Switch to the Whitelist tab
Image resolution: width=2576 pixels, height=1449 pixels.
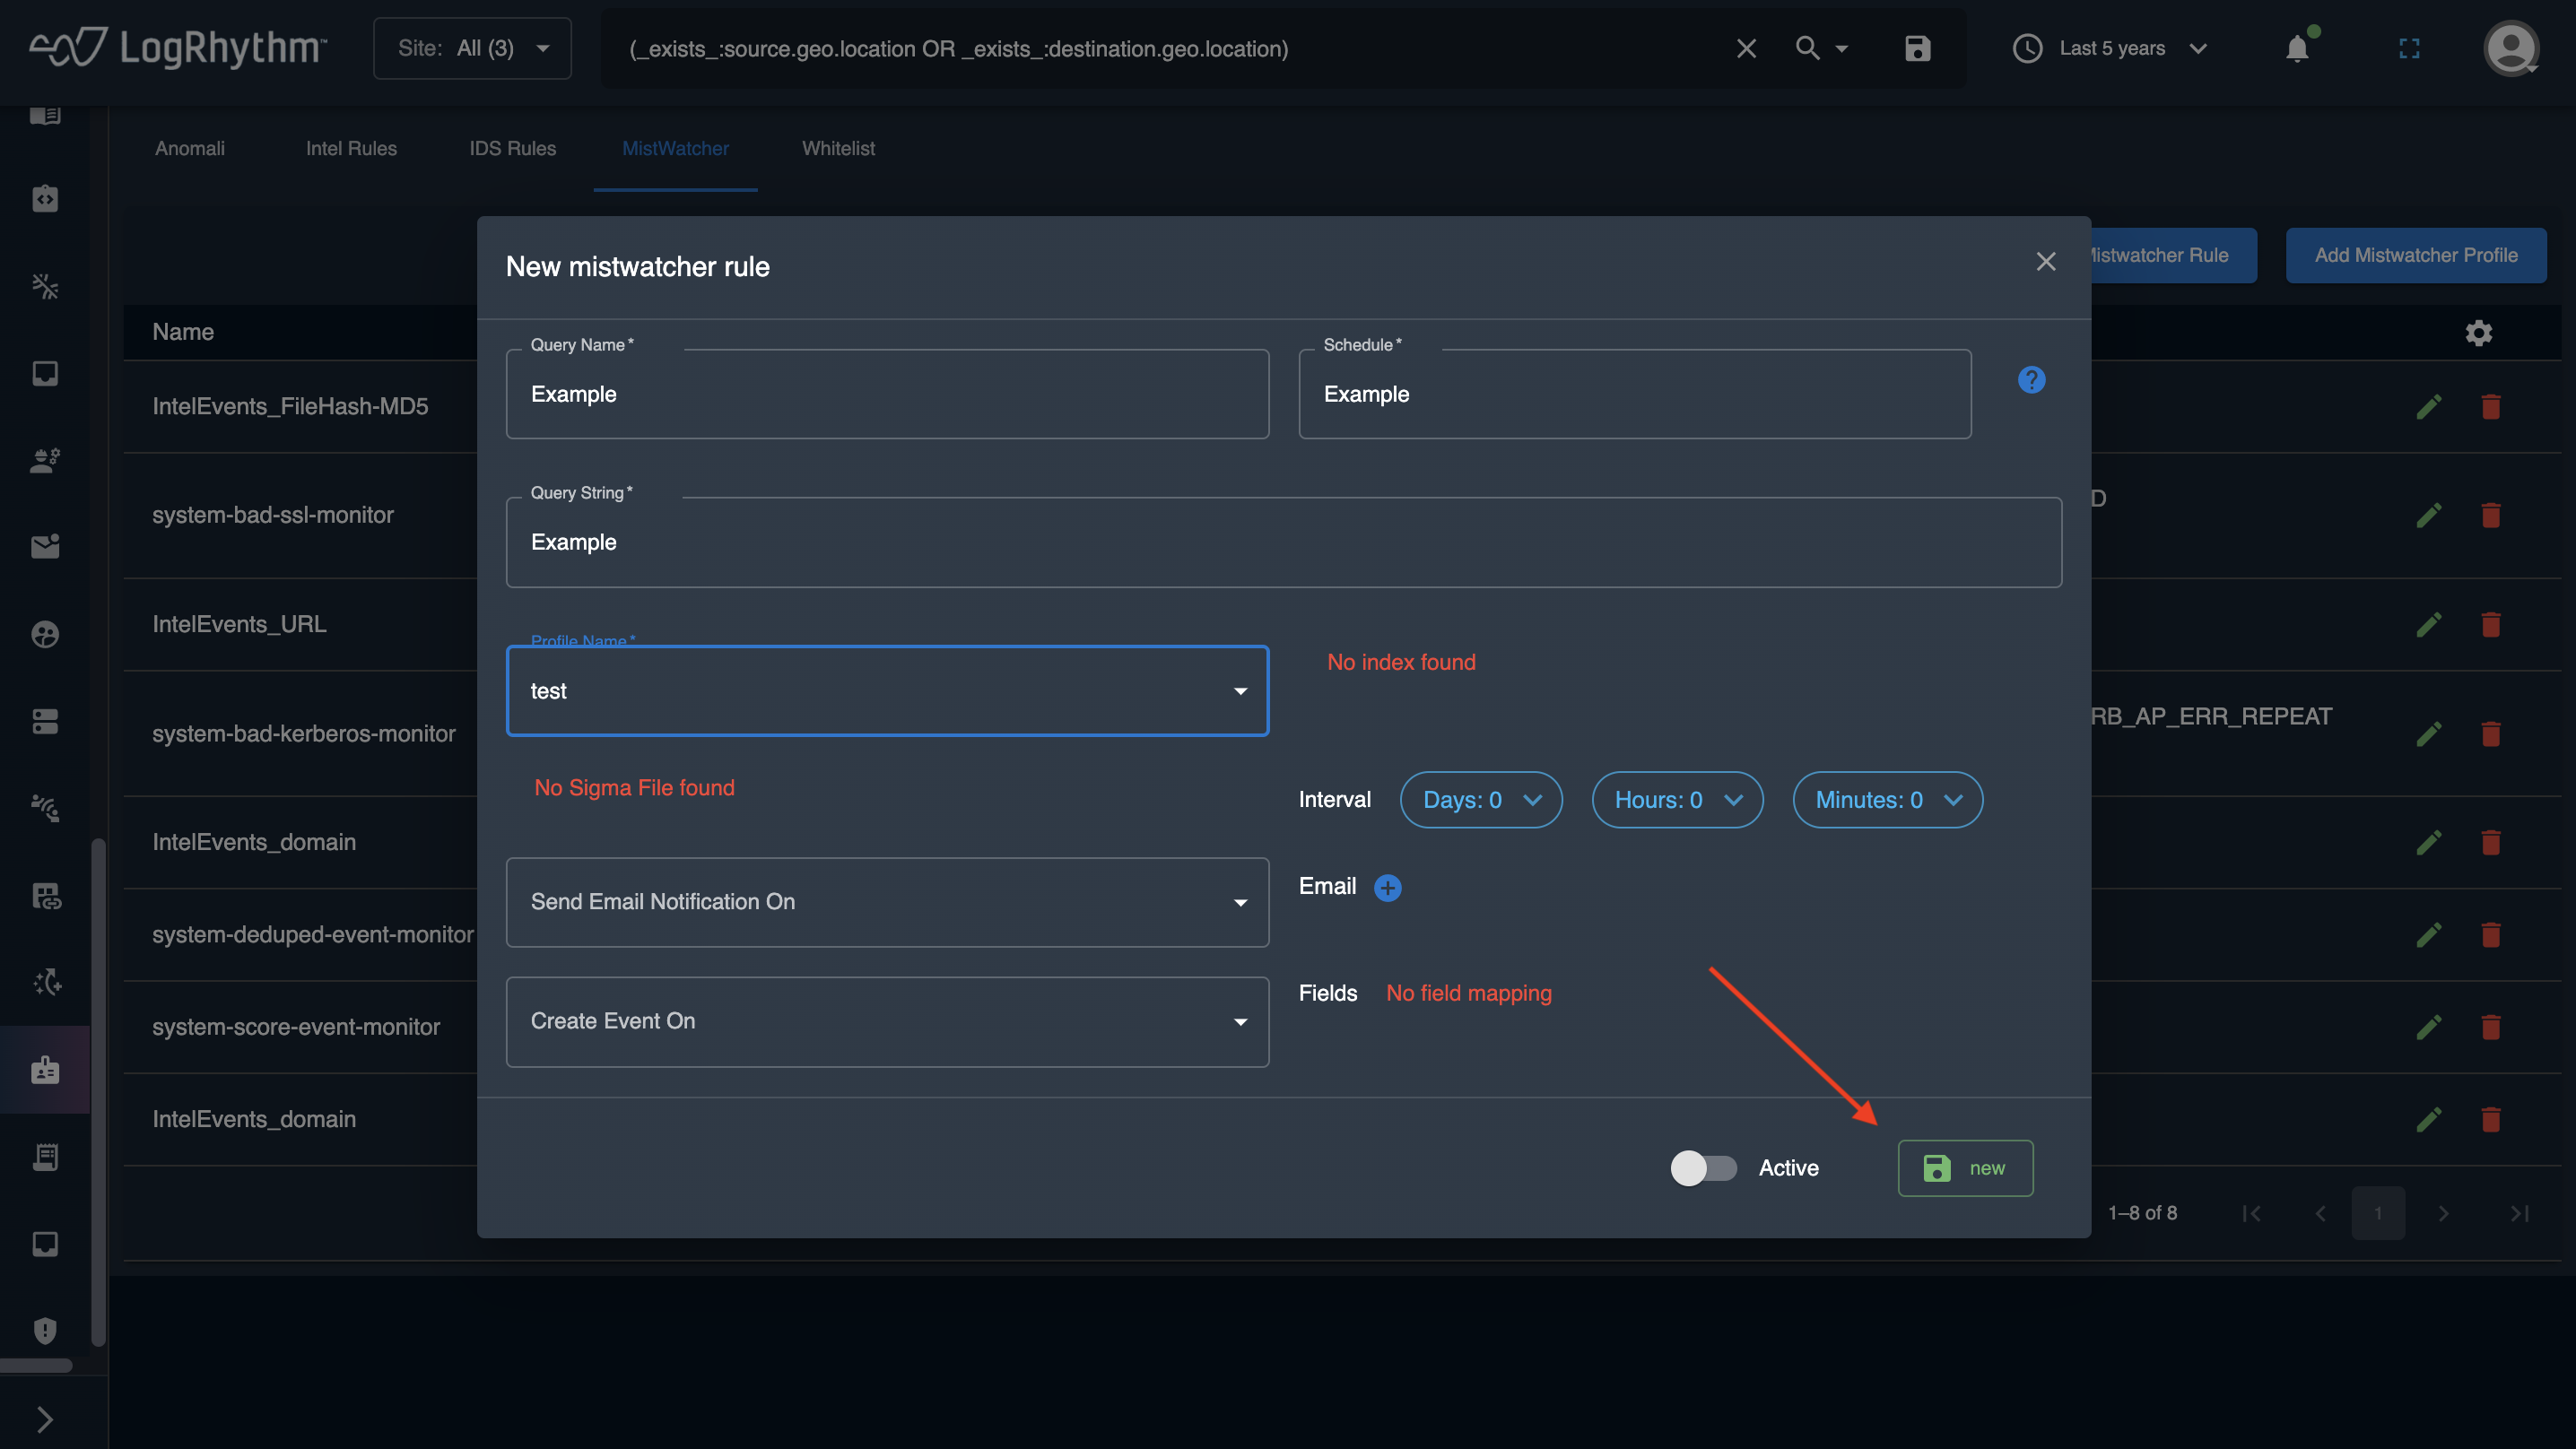click(838, 148)
